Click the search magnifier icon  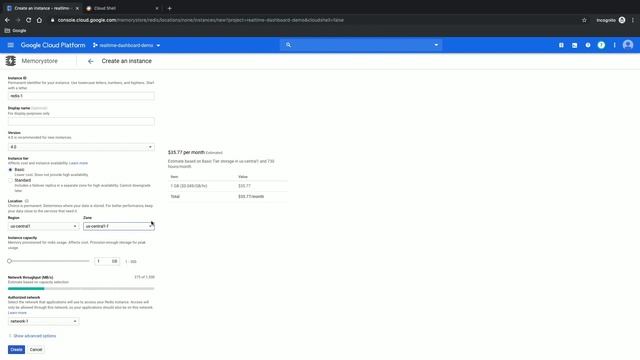click(x=288, y=45)
